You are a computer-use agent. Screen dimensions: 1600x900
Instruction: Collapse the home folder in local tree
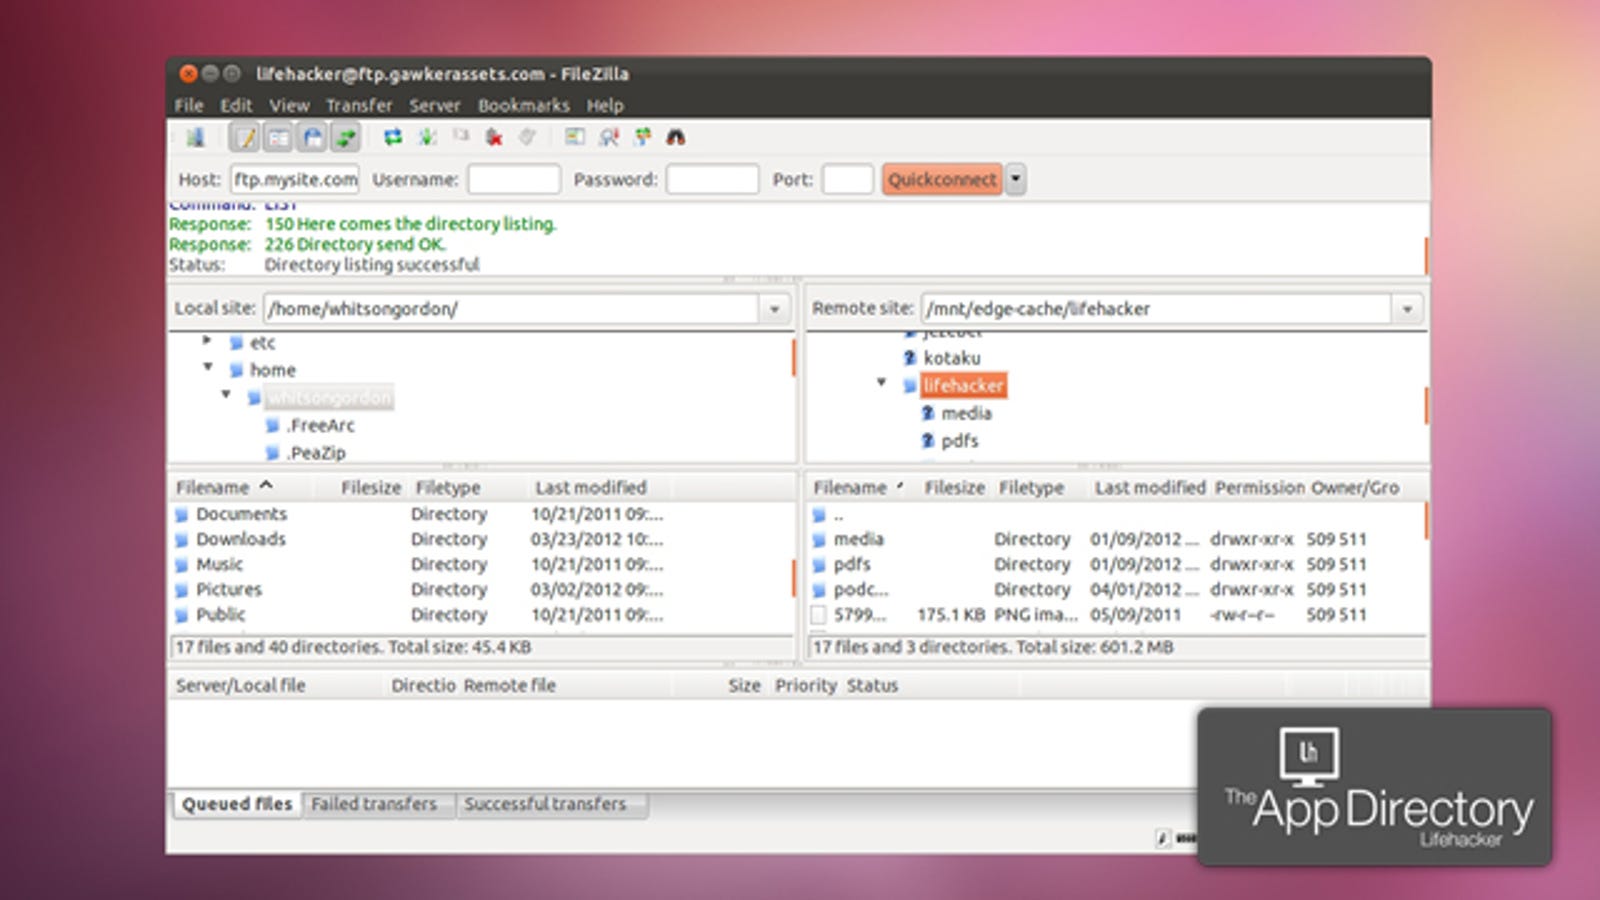[207, 367]
